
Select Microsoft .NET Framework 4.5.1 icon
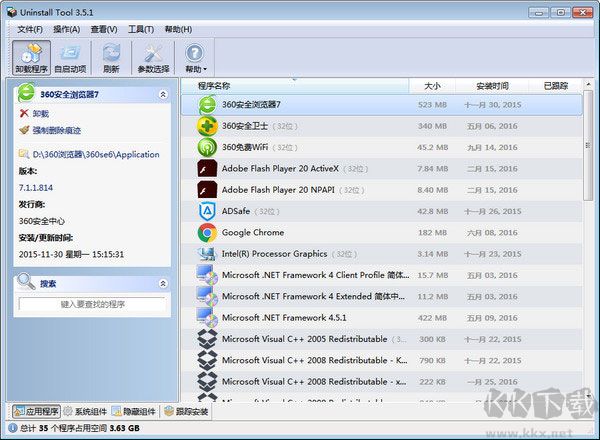(x=207, y=318)
